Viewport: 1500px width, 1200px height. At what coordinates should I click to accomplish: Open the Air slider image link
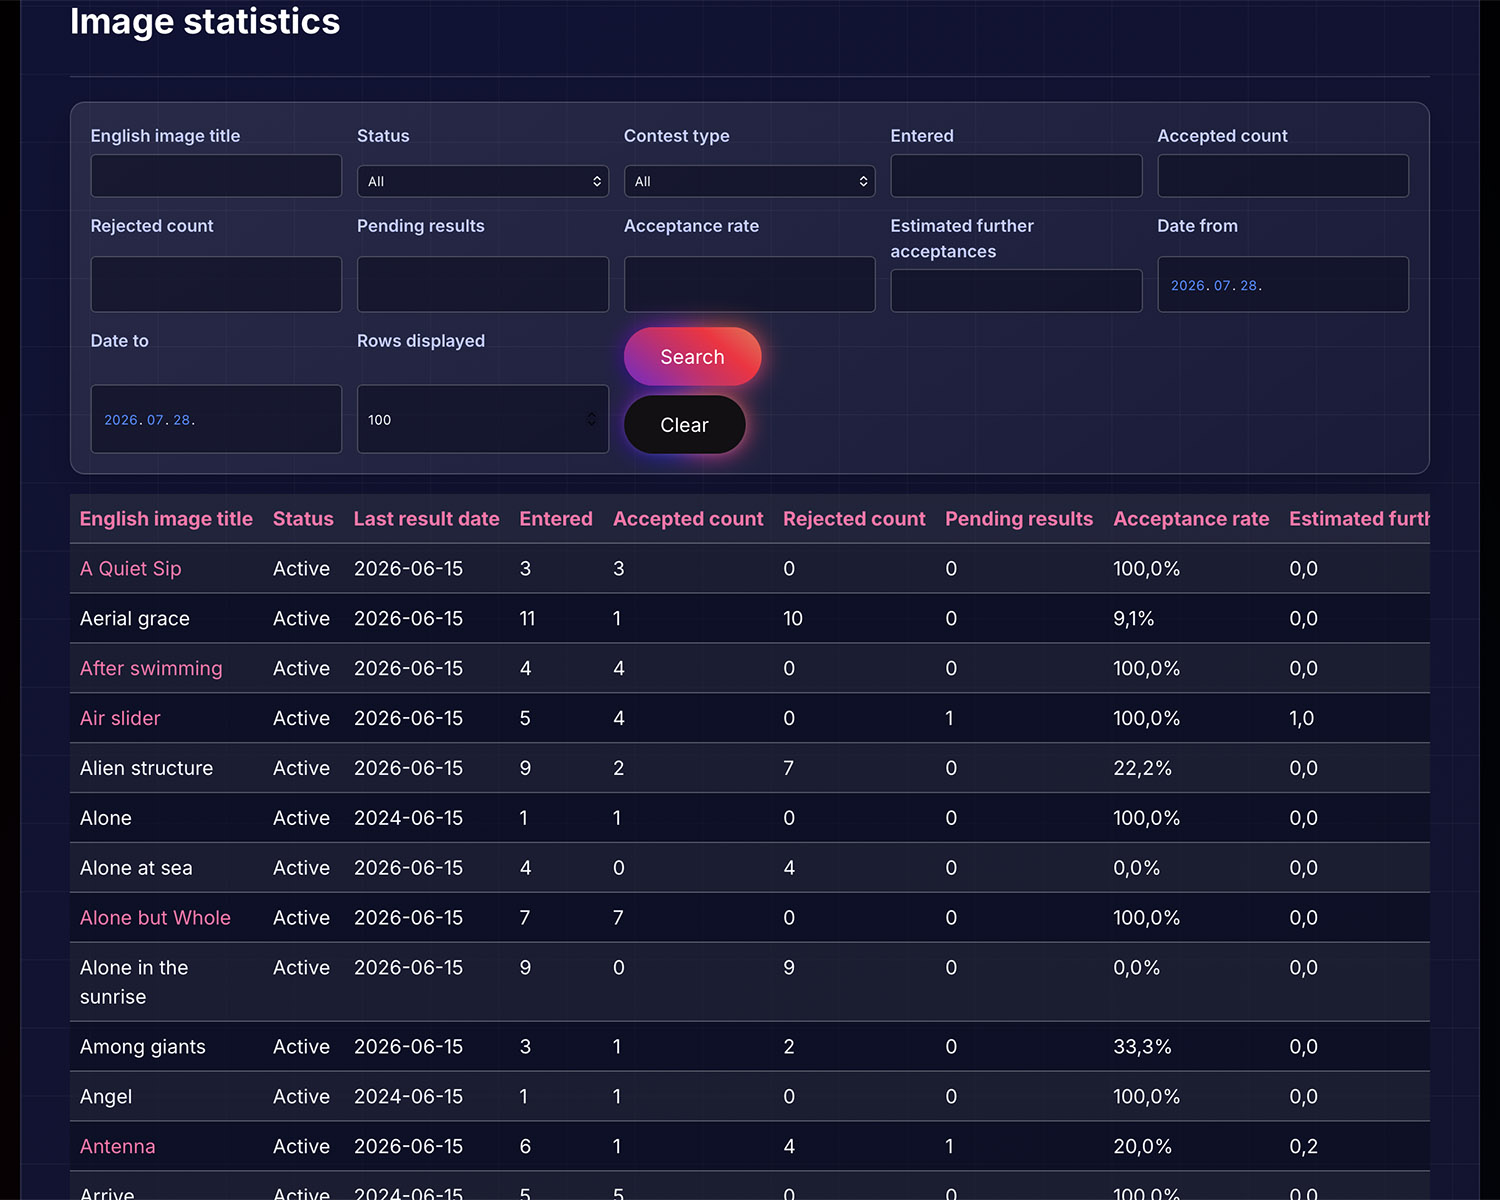(x=120, y=718)
